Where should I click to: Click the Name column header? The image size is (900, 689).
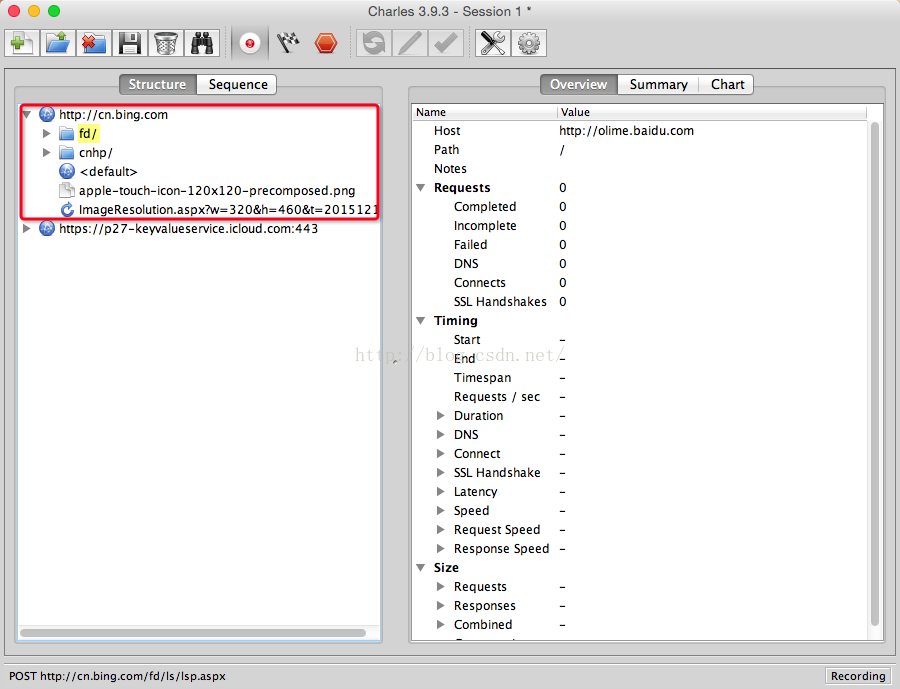[x=484, y=112]
